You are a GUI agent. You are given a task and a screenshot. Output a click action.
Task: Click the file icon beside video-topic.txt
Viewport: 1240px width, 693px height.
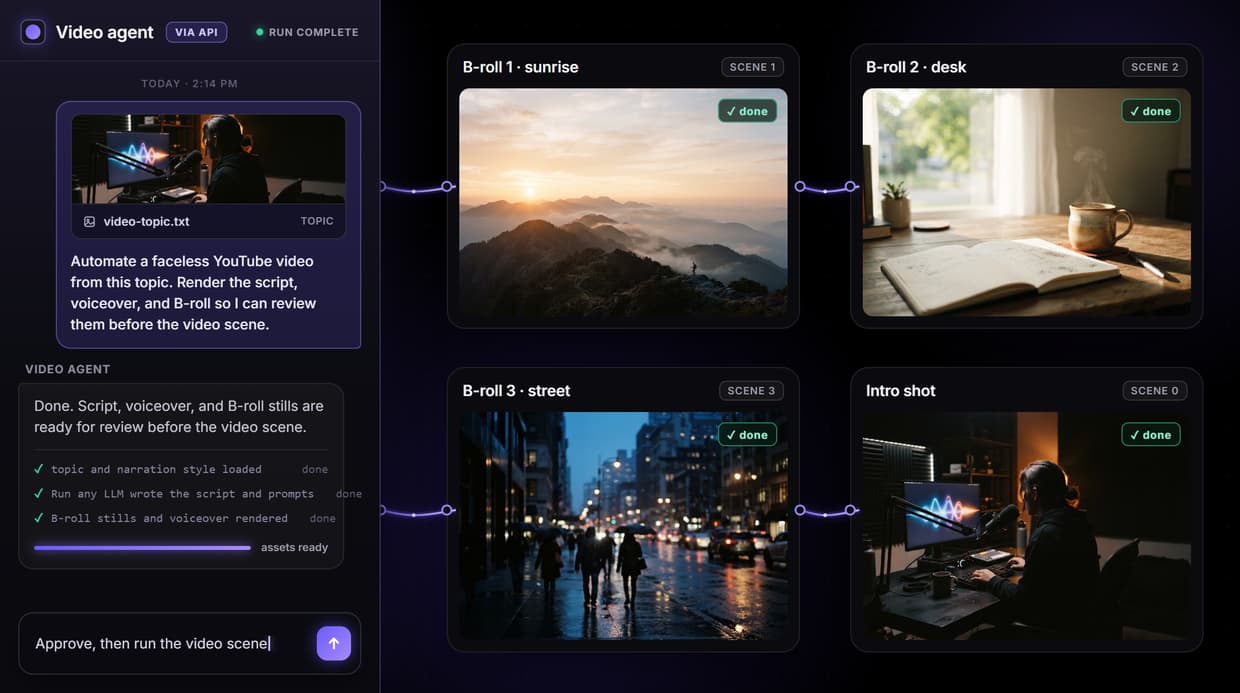point(89,221)
